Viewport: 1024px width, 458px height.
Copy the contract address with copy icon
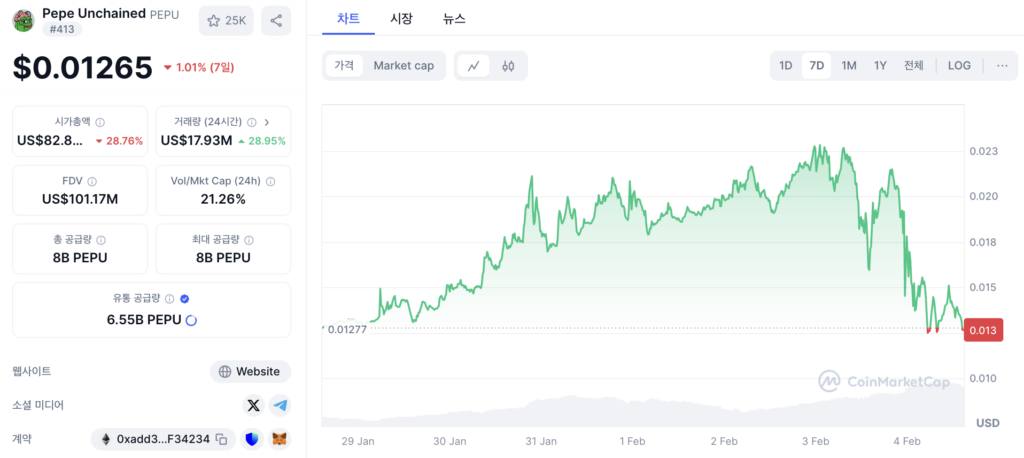click(x=222, y=439)
